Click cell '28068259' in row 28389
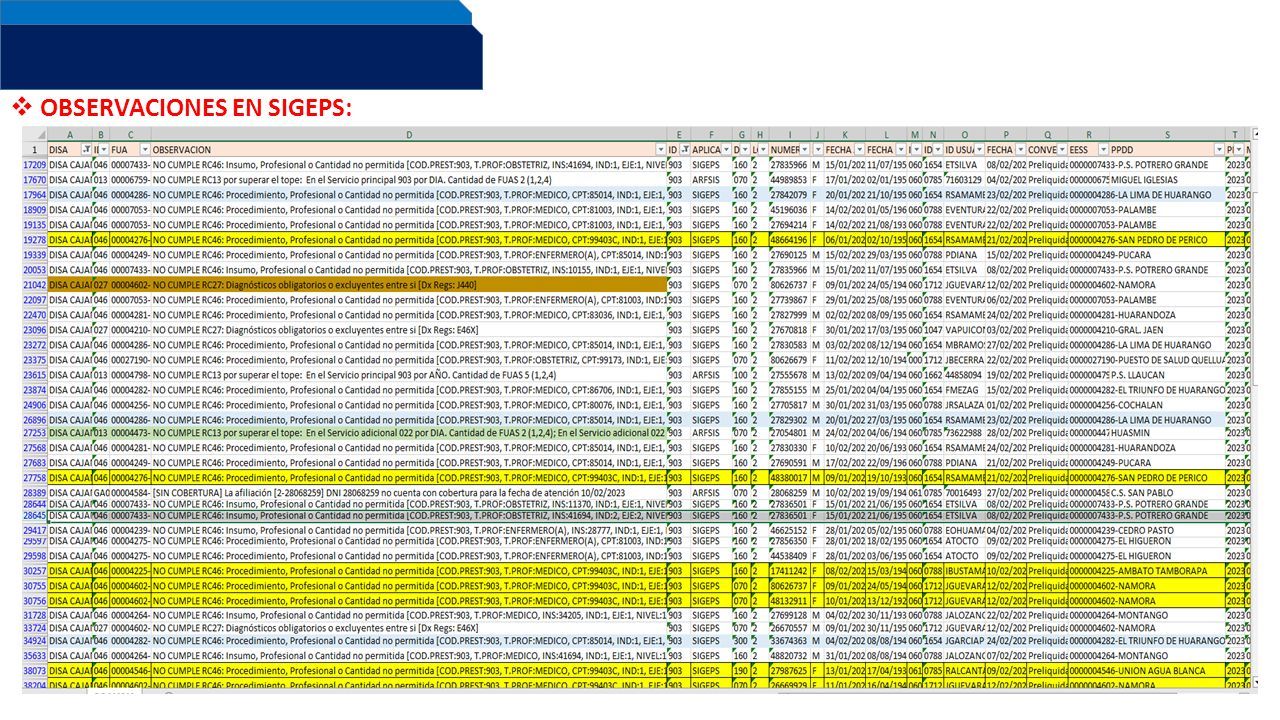1280x720 pixels. point(789,493)
